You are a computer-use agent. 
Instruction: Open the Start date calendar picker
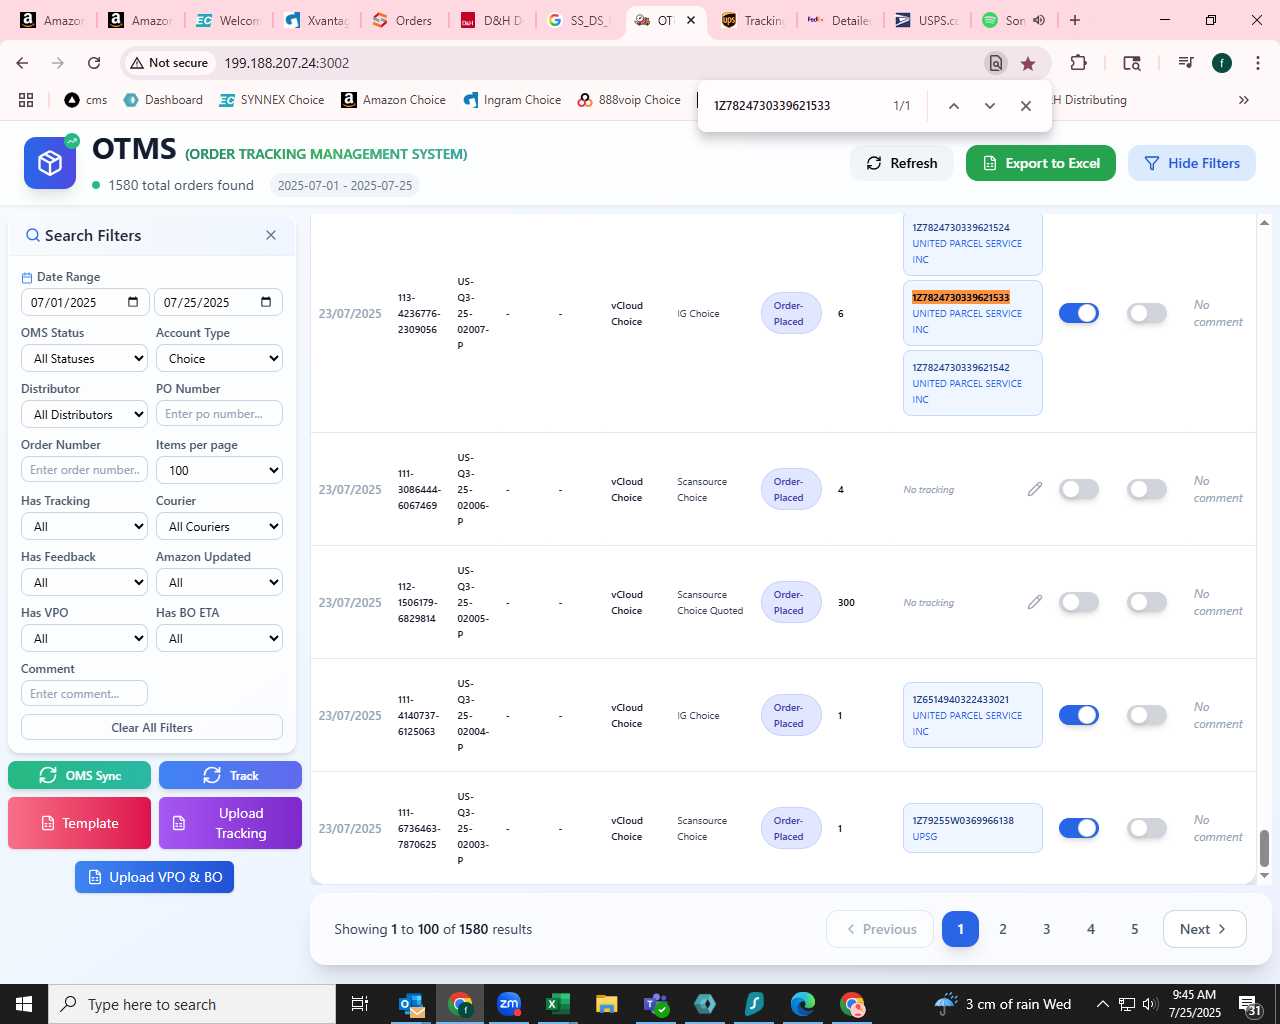[x=134, y=302]
